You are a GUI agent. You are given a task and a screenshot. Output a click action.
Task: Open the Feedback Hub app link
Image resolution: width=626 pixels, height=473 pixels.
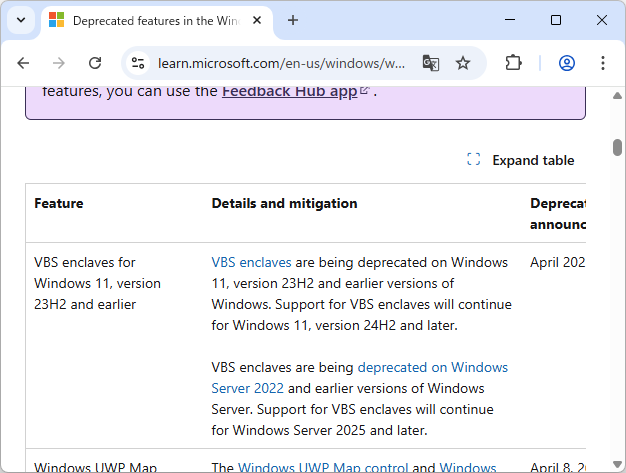pyautogui.click(x=290, y=91)
